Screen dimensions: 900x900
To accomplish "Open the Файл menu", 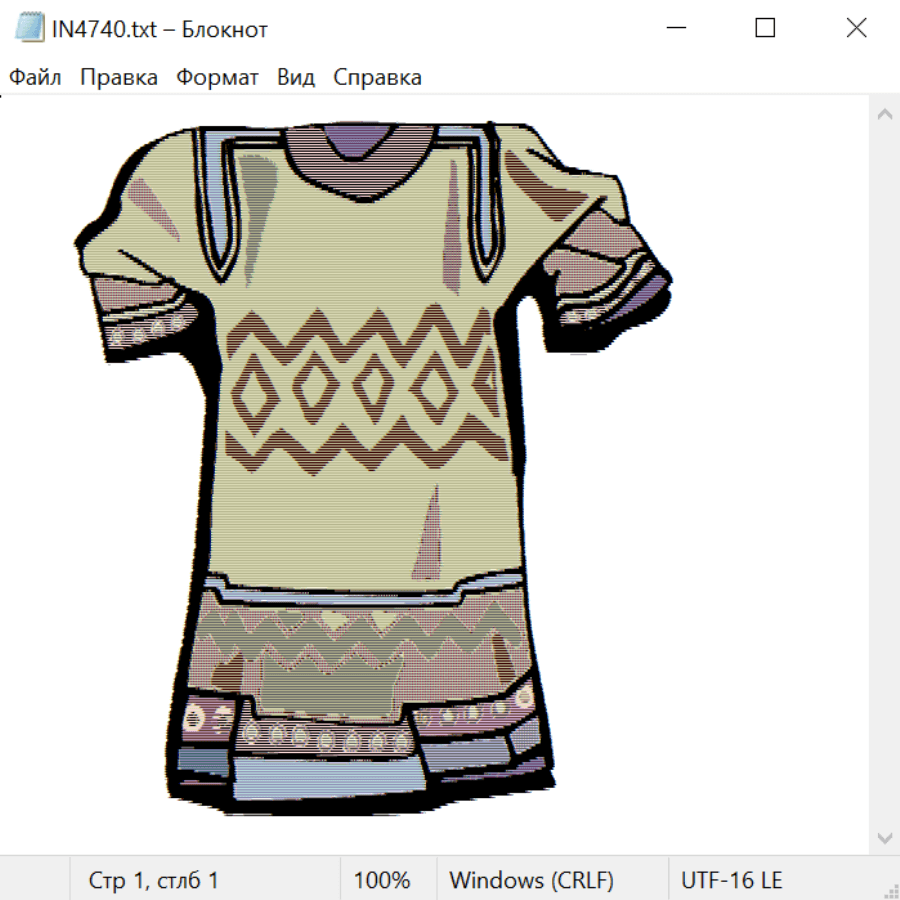I will [36, 77].
